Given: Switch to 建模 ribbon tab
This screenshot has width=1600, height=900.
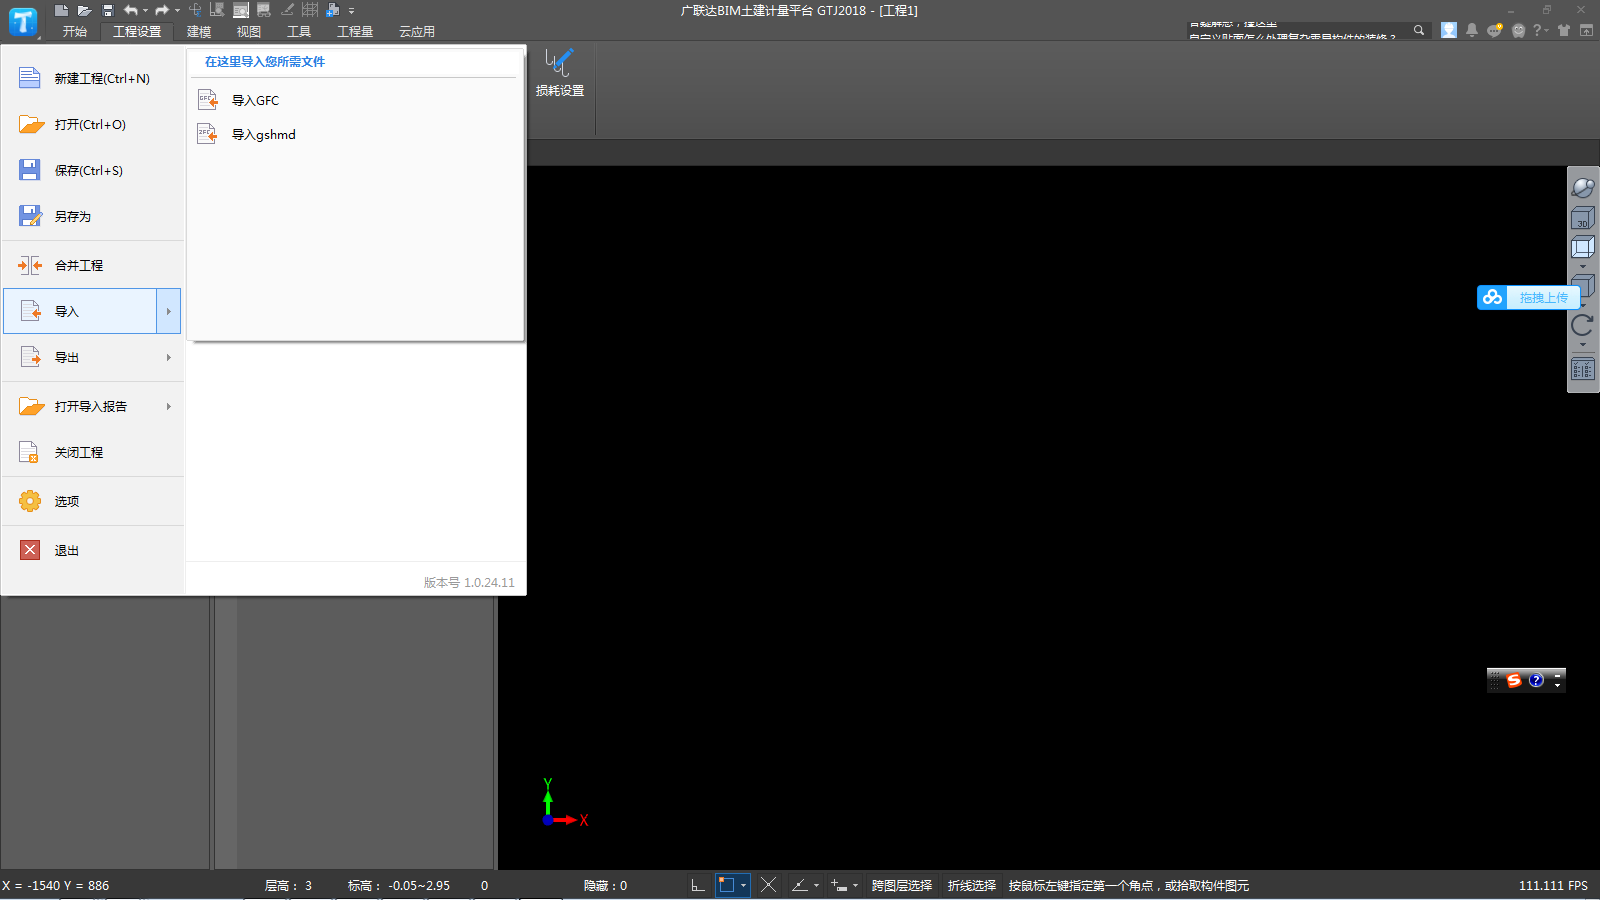Looking at the screenshot, I should (x=199, y=32).
